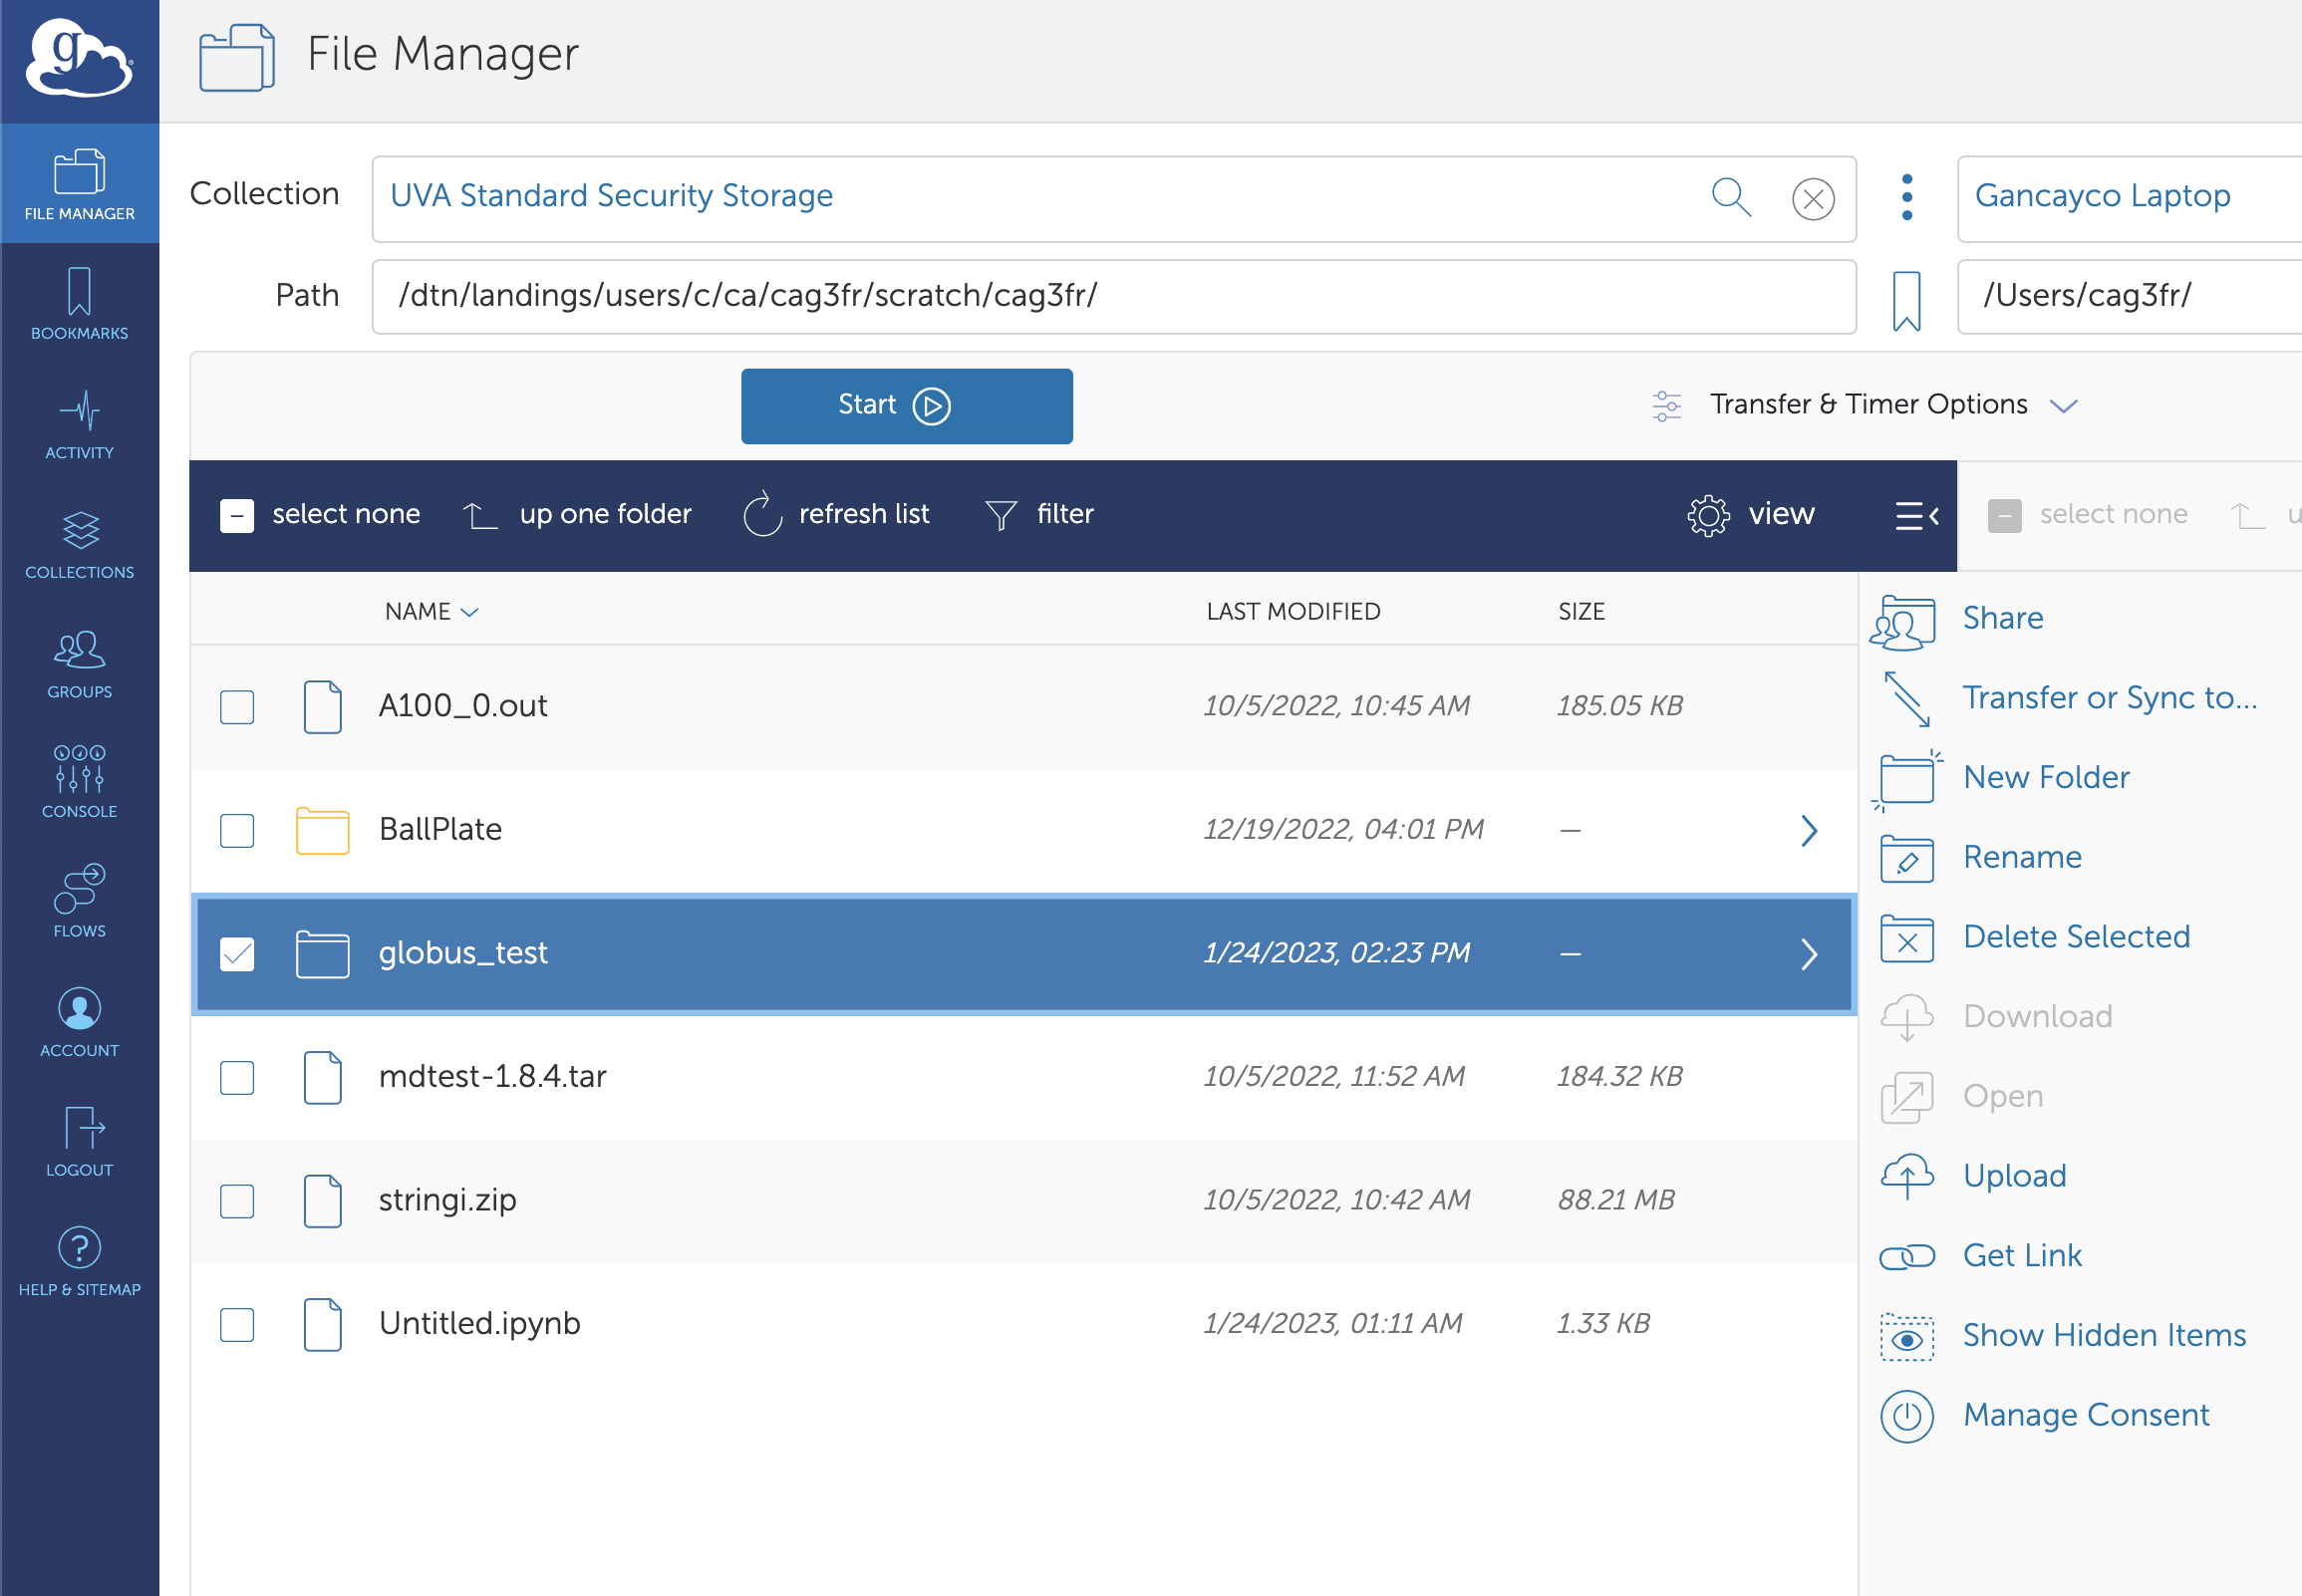Collapse the side menu panel toggle icon

point(1916,515)
